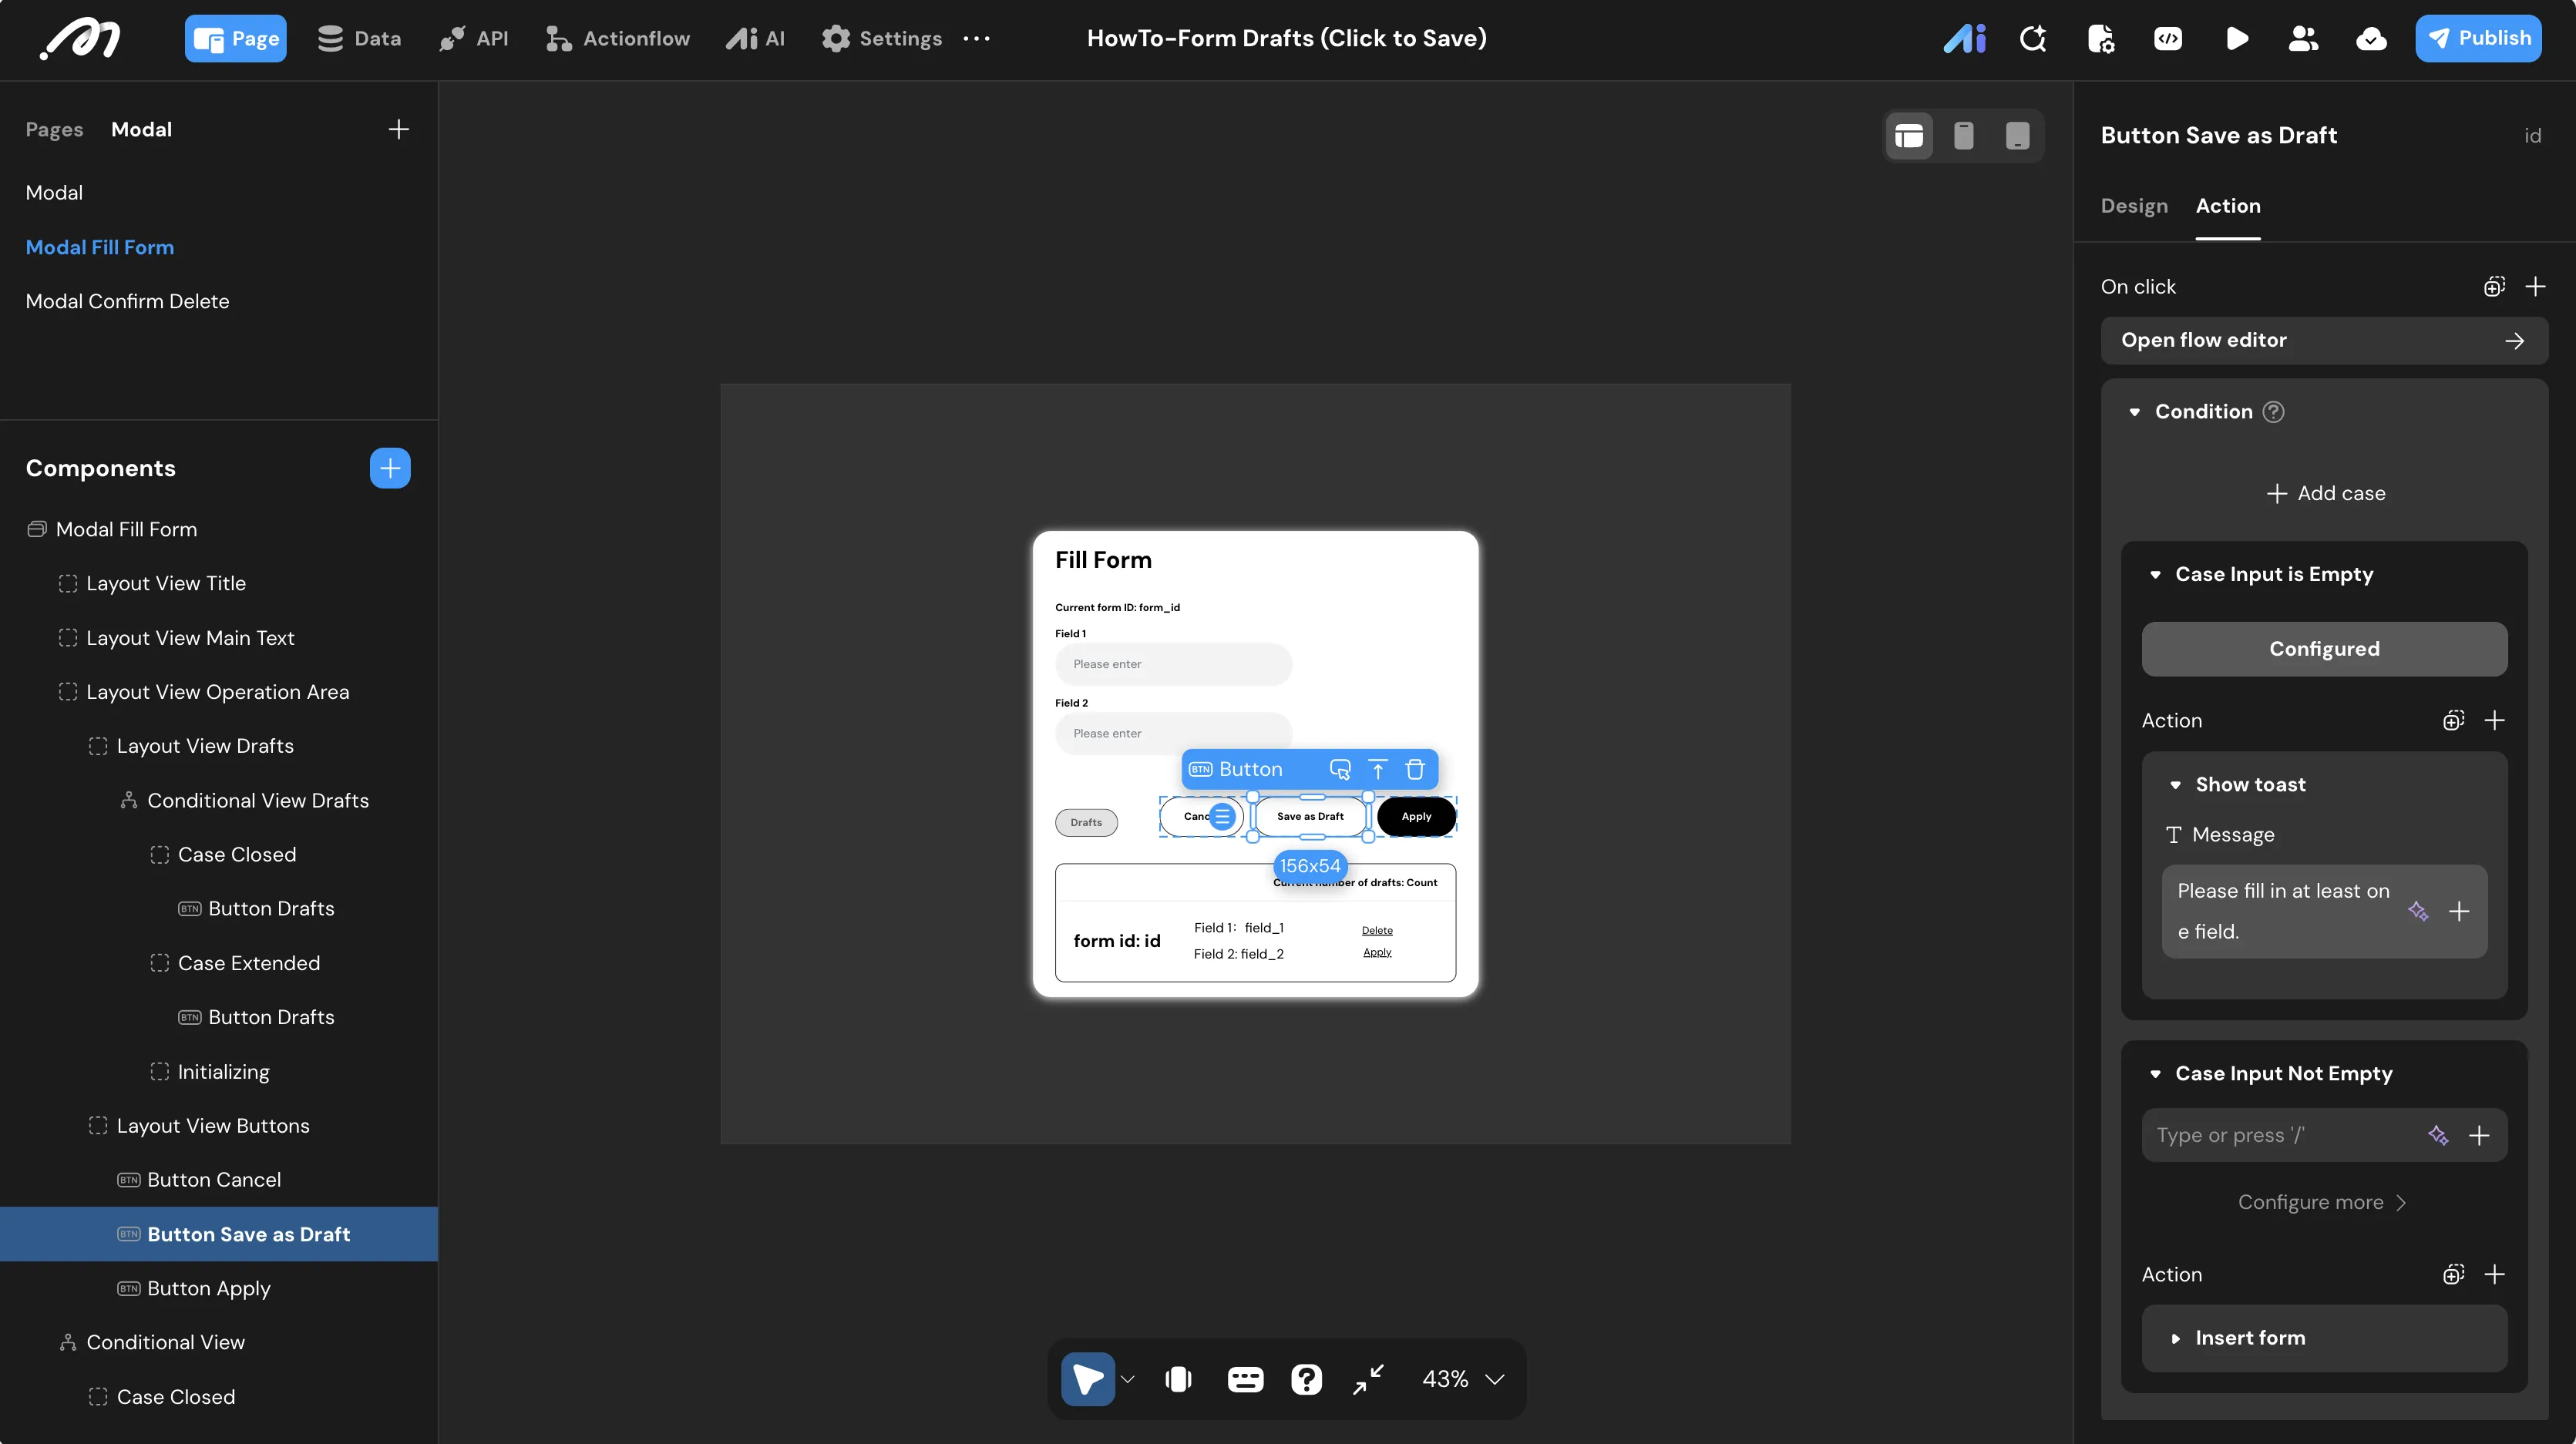Collapse Case Input is Empty
The image size is (2576, 1444).
click(x=2155, y=574)
